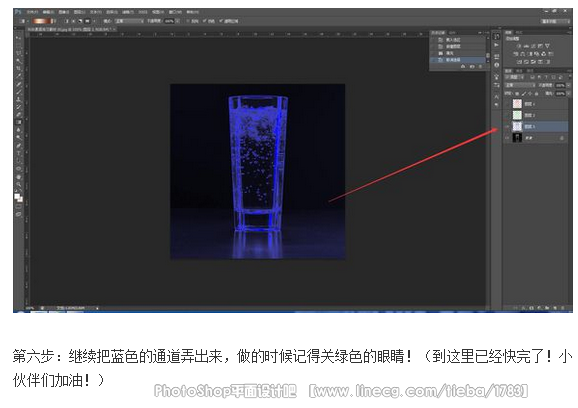Screen dimensions: 578x408
Task: Toggle visibility of the green thumbnail layer
Action: point(508,115)
